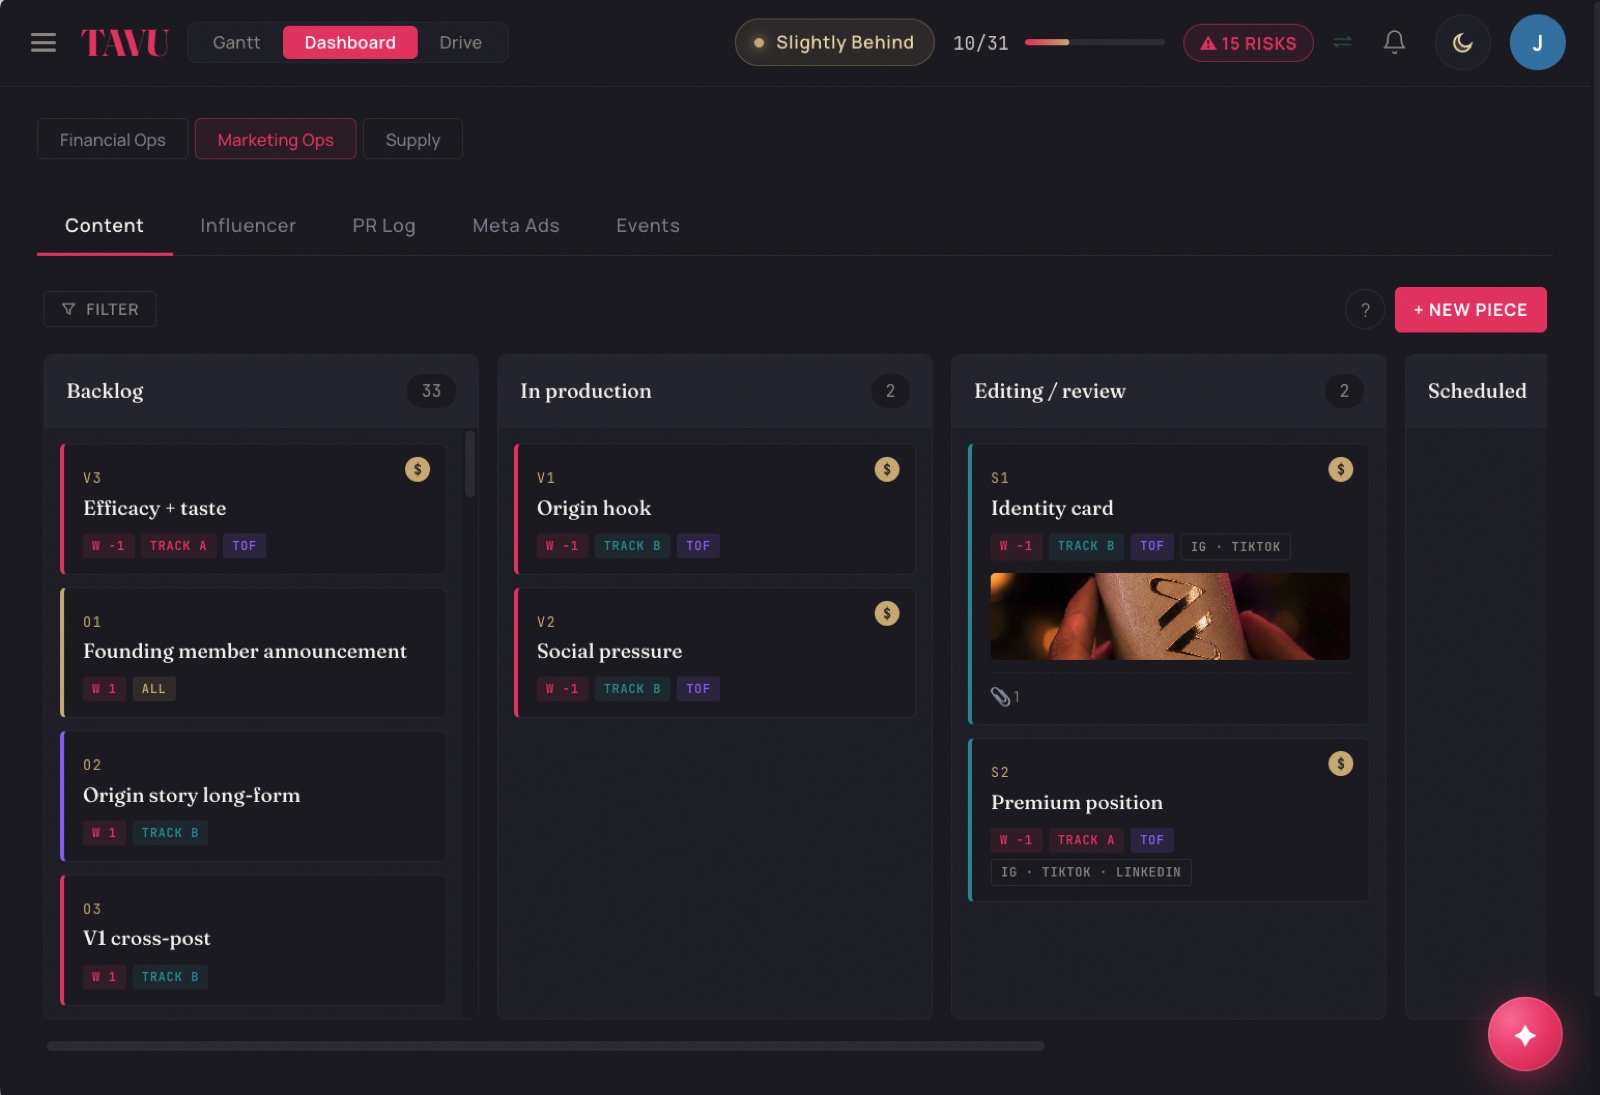Open the J user avatar menu
This screenshot has width=1600, height=1095.
[x=1537, y=43]
